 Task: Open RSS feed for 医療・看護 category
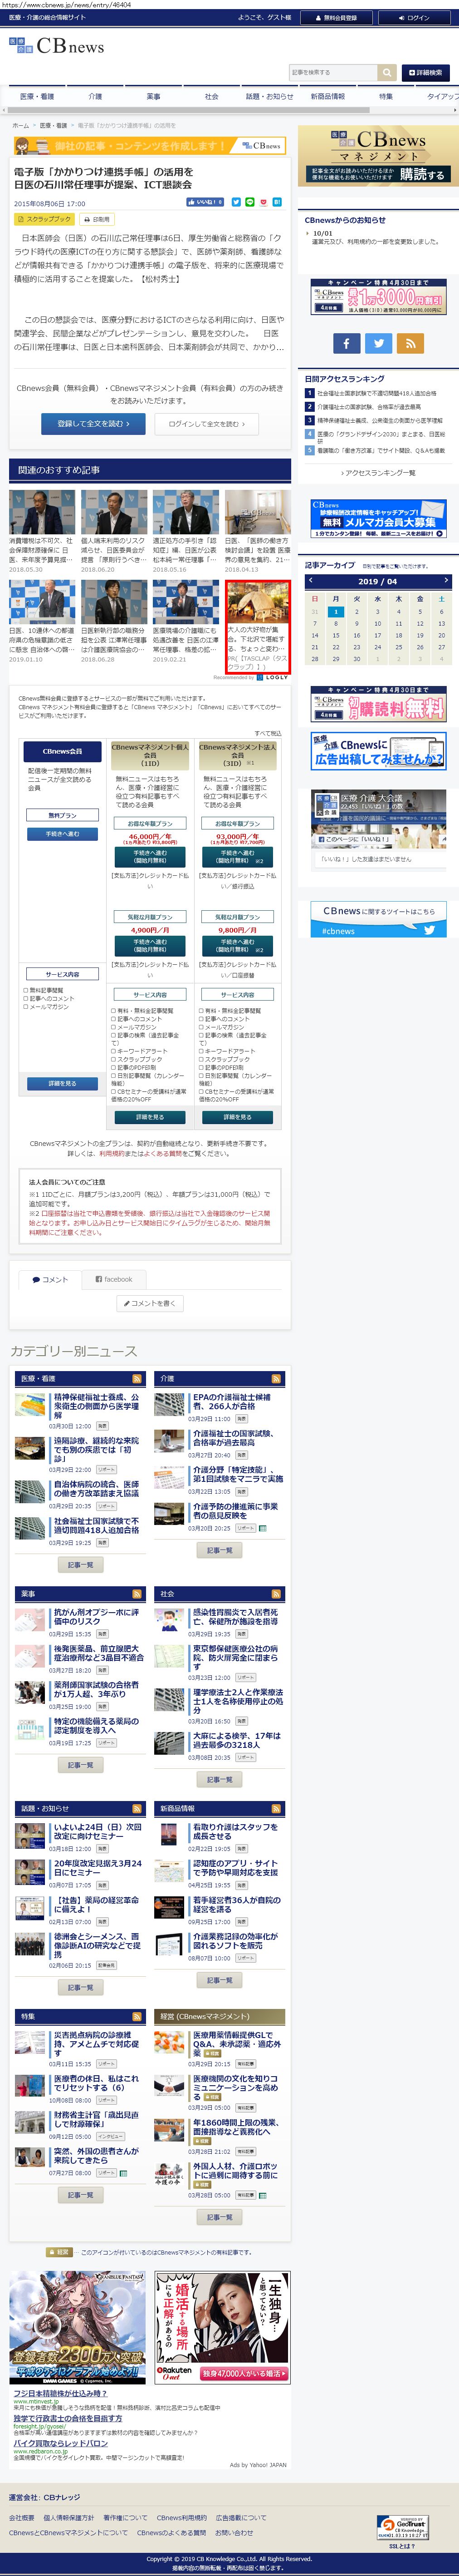pyautogui.click(x=137, y=1377)
